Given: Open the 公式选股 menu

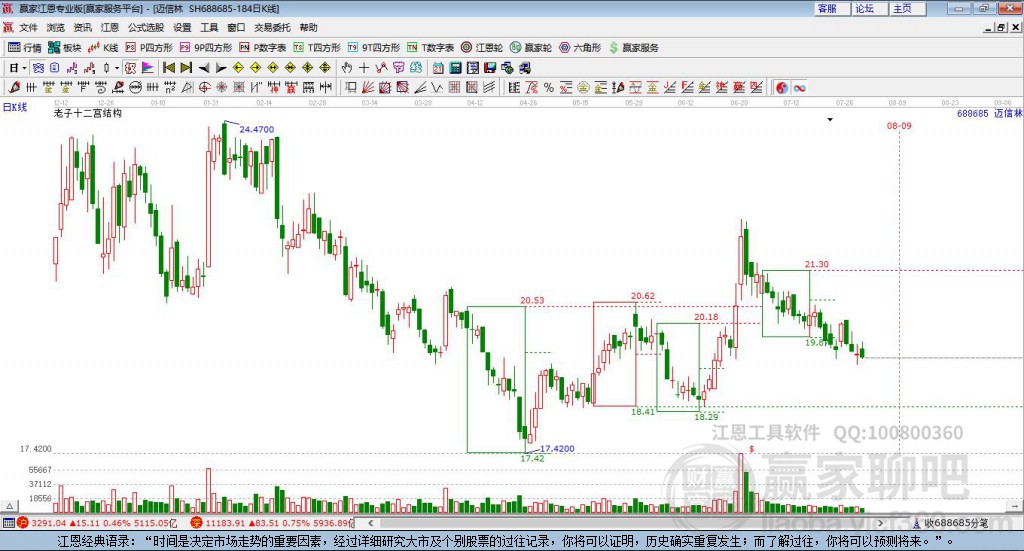Looking at the screenshot, I should click(146, 27).
